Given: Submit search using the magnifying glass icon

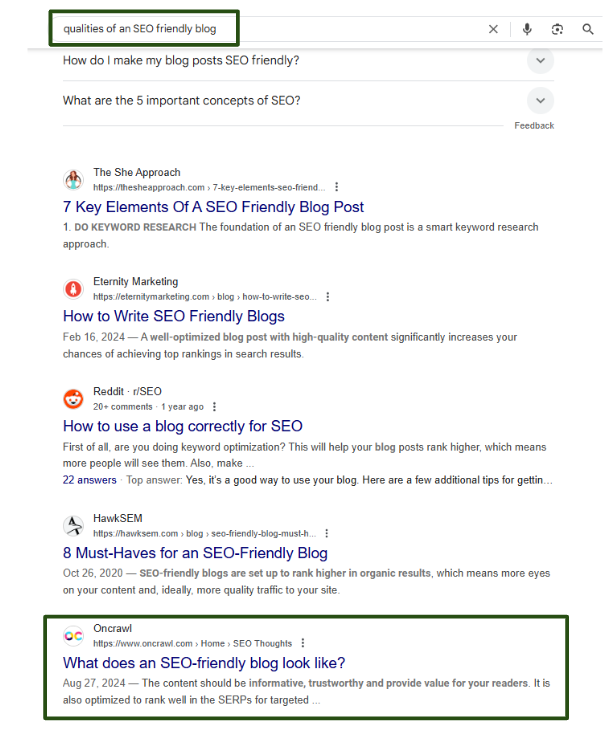Looking at the screenshot, I should click(x=588, y=29).
